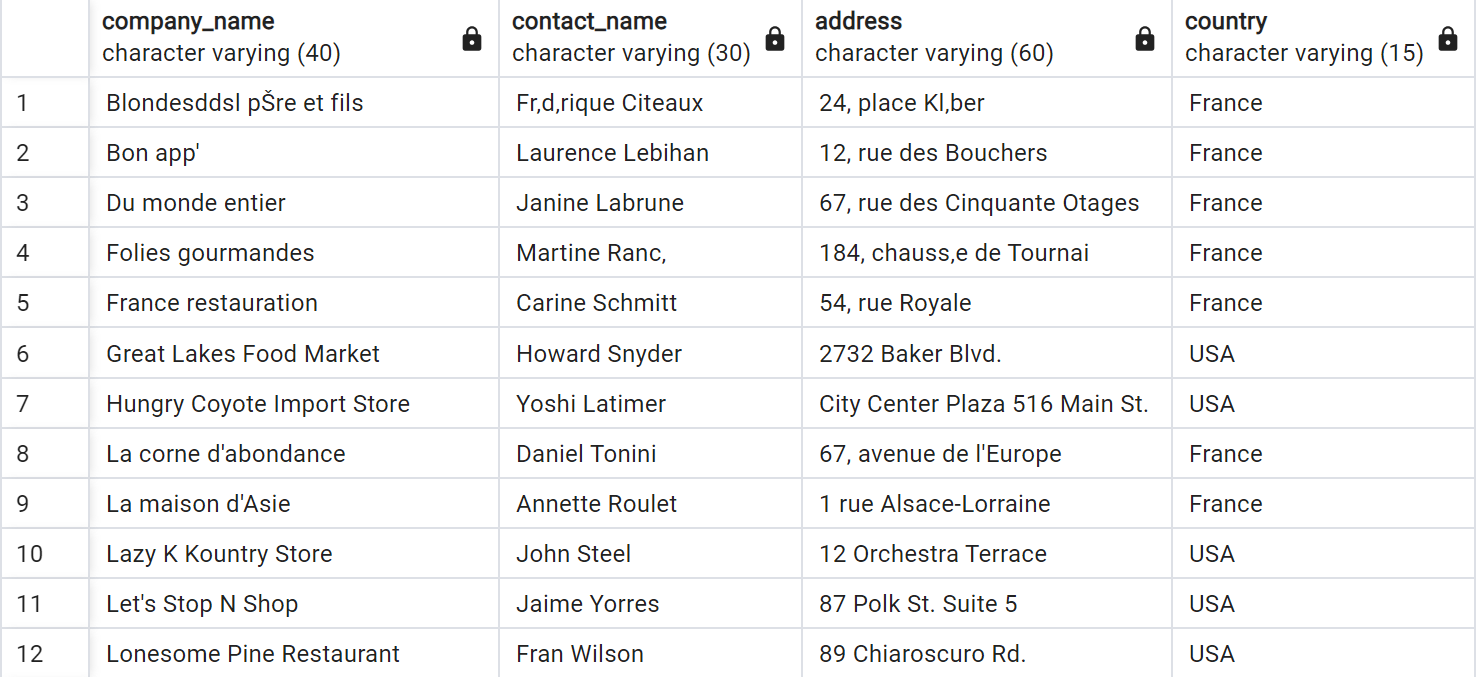Screen dimensions: 1476x678
Task: Select the company_name column header
Action: pyautogui.click(x=294, y=38)
